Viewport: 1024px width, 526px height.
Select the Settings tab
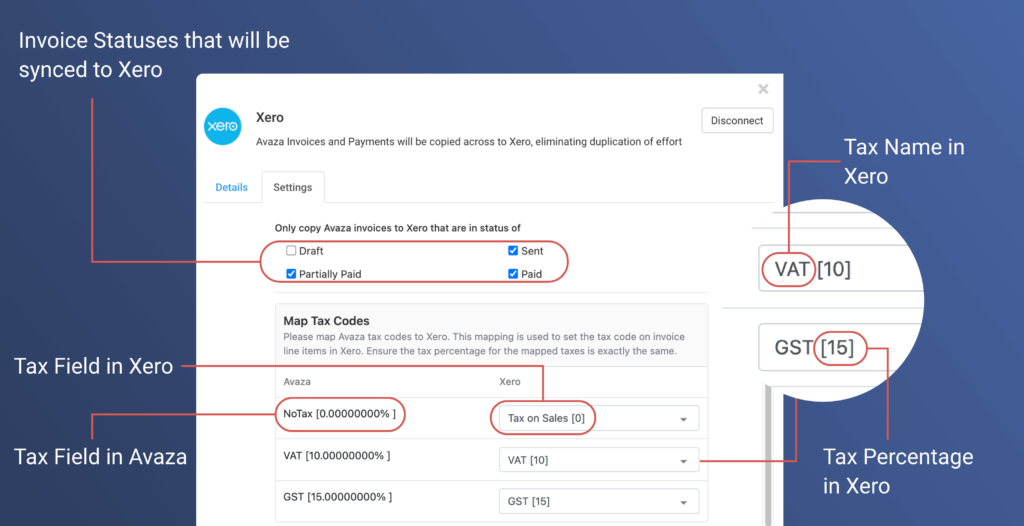pyautogui.click(x=293, y=187)
